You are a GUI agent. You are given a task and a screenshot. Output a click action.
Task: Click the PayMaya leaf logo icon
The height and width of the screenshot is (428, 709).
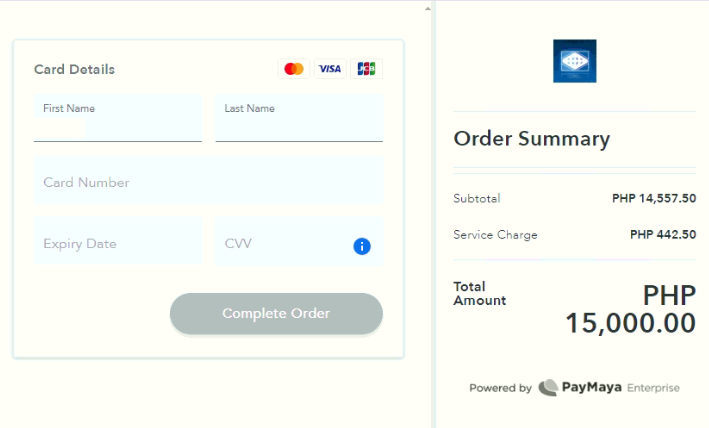coord(548,388)
